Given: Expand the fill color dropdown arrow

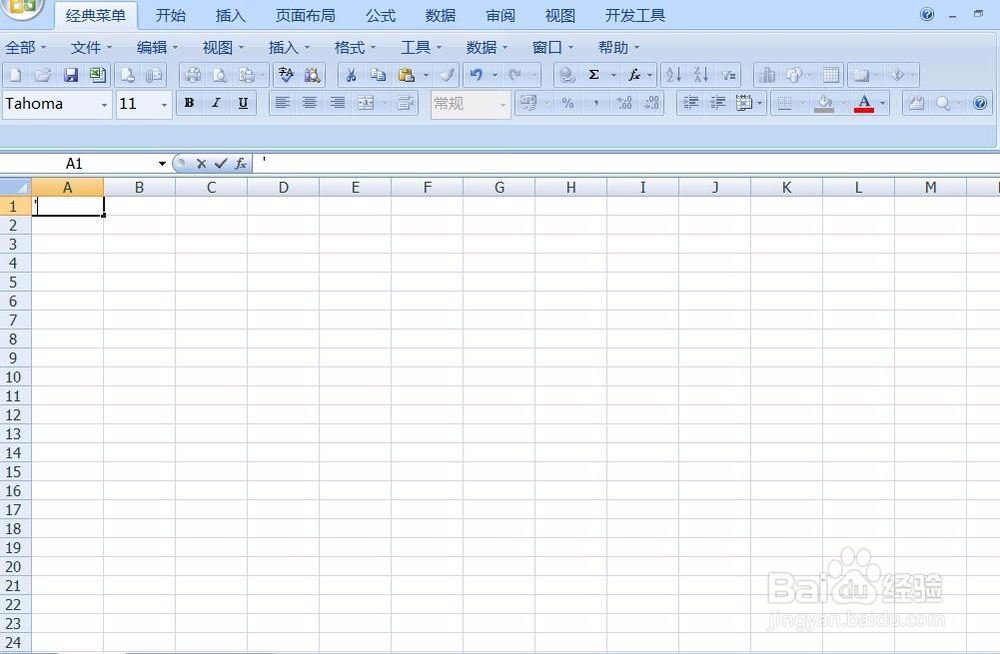Looking at the screenshot, I should 843,103.
